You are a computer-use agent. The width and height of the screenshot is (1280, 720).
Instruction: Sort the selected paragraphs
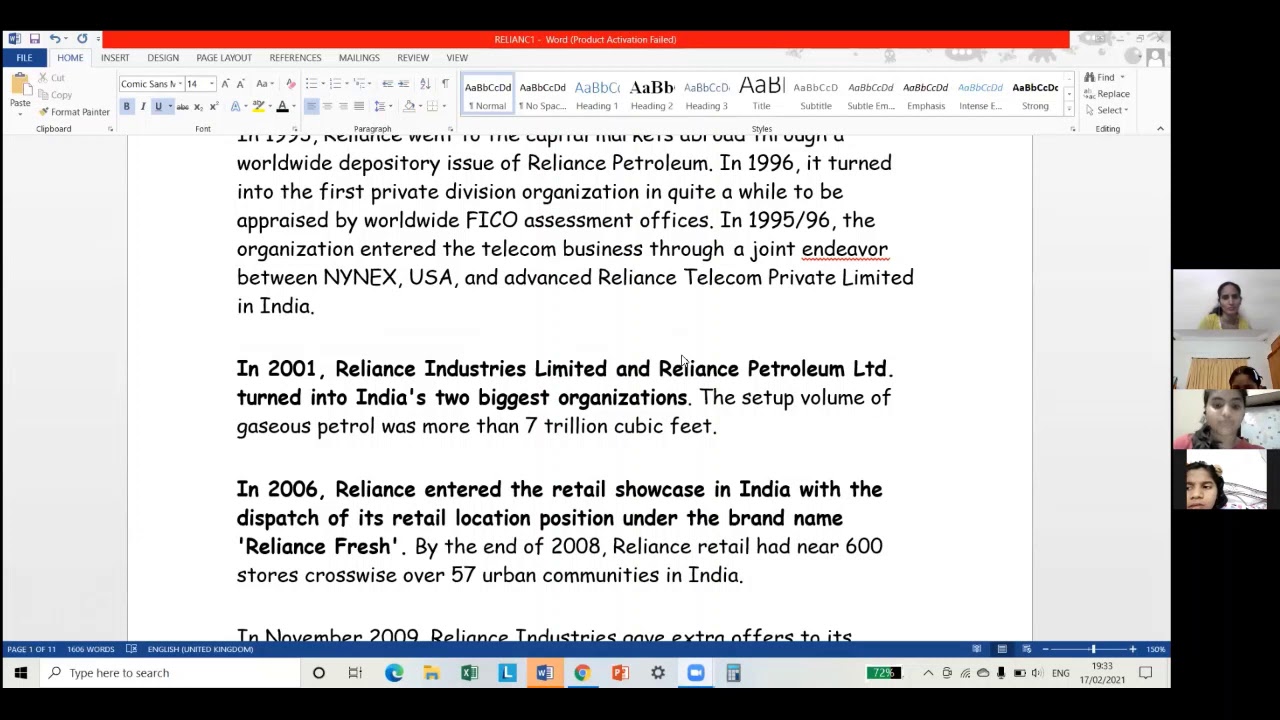pos(425,84)
